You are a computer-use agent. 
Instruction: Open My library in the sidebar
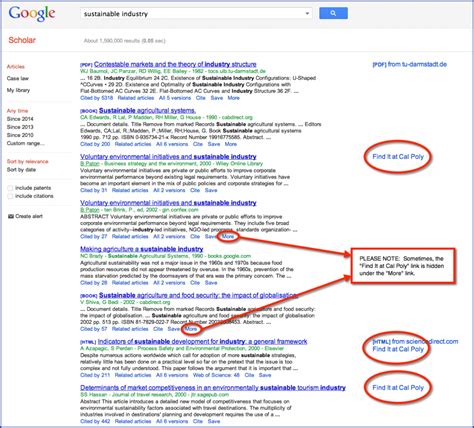18,90
